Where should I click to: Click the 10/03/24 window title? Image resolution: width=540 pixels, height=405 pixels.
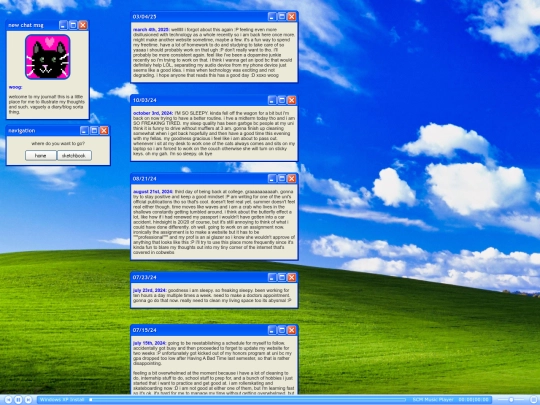tap(145, 100)
